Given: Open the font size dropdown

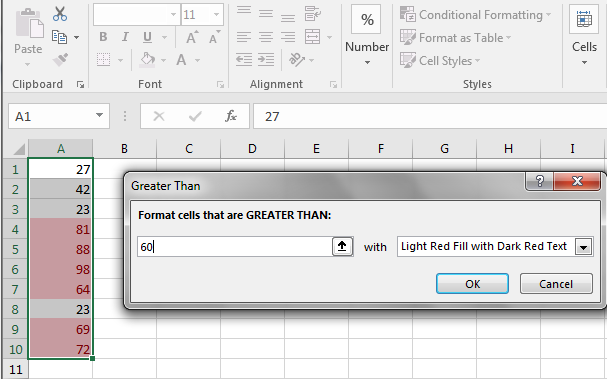Looking at the screenshot, I should pyautogui.click(x=216, y=15).
